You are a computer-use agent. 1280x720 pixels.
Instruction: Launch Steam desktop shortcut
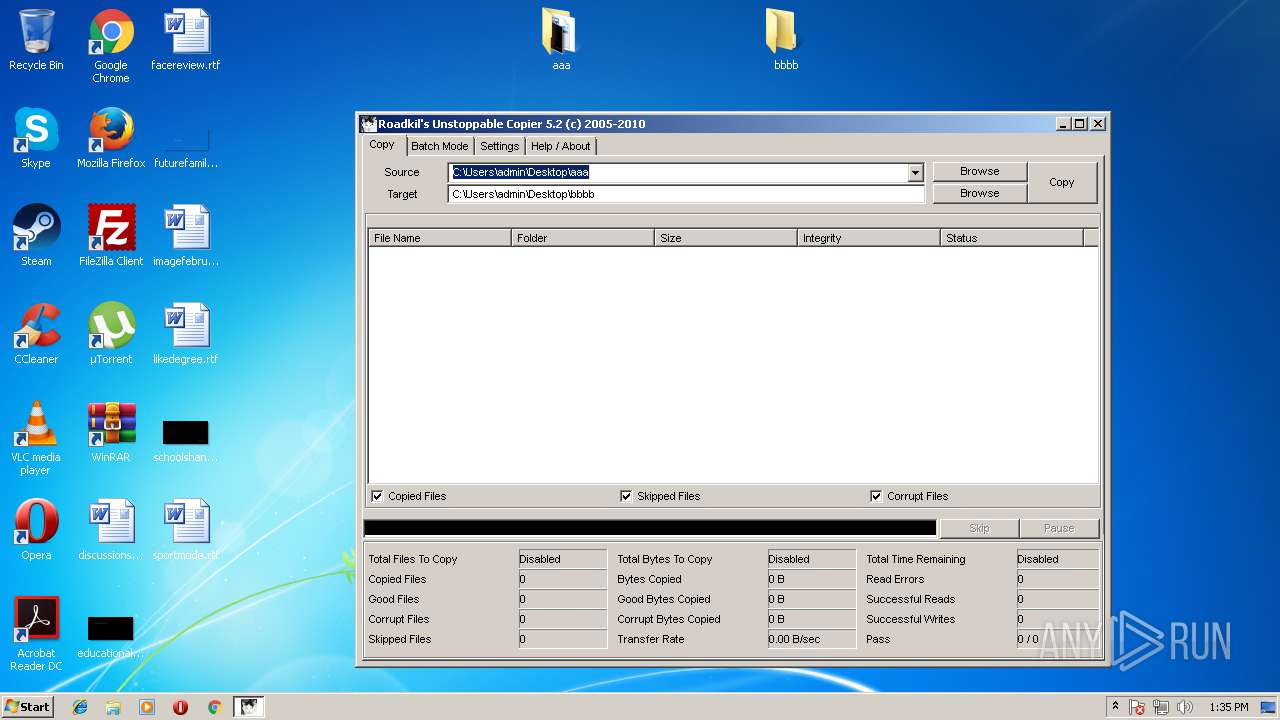36,236
